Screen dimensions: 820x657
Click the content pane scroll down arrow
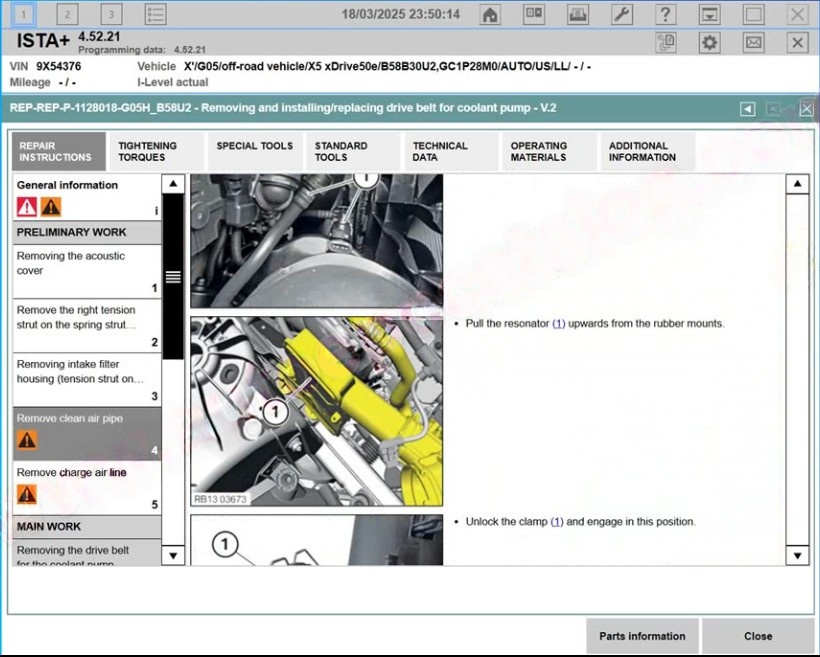pyautogui.click(x=797, y=556)
